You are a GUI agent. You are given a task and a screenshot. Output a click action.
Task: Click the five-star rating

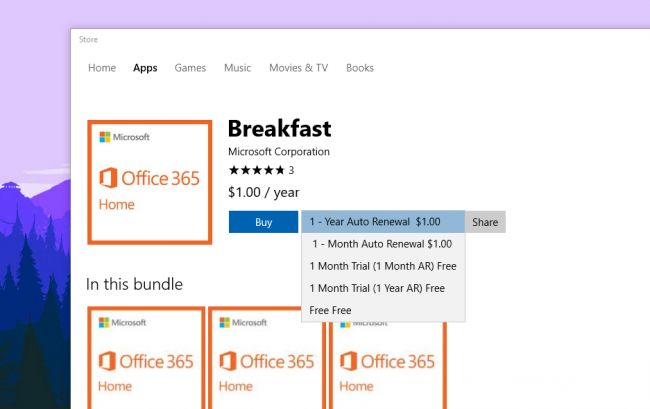click(x=257, y=170)
